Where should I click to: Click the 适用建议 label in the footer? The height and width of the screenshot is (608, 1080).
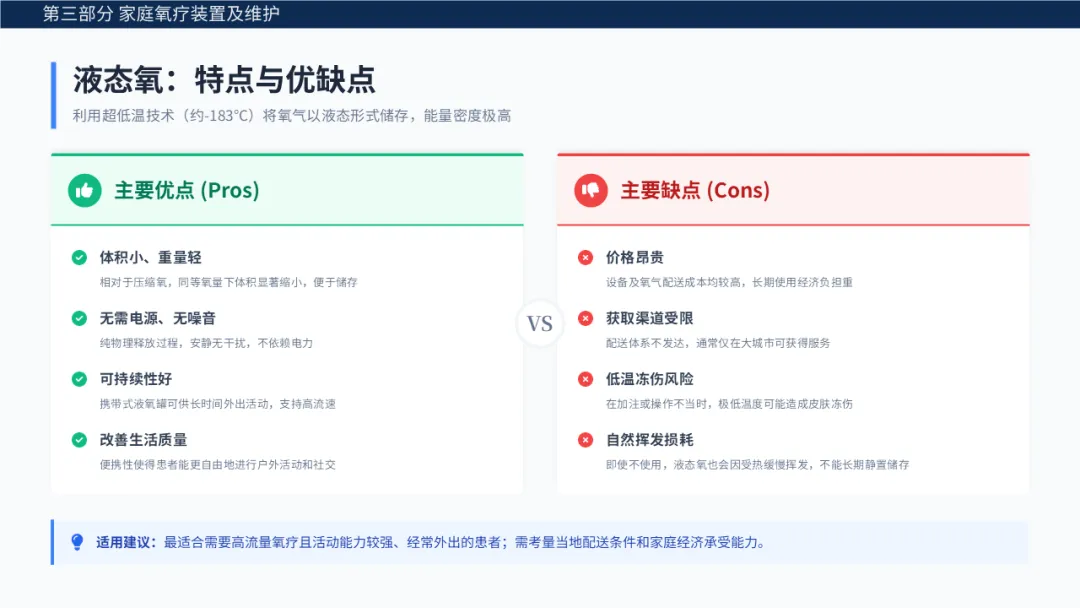126,542
